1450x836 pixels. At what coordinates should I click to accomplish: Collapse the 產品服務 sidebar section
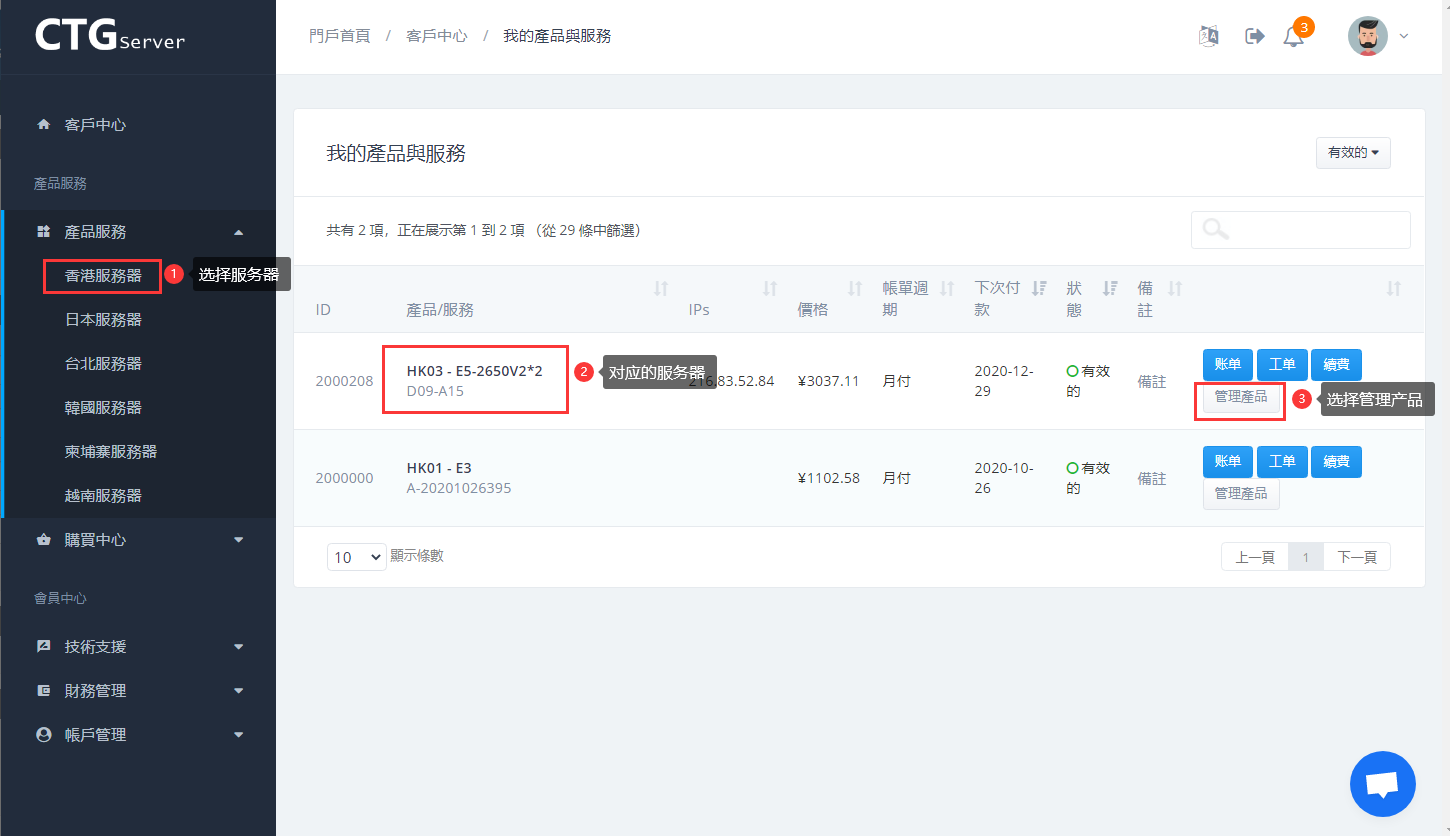(x=238, y=232)
